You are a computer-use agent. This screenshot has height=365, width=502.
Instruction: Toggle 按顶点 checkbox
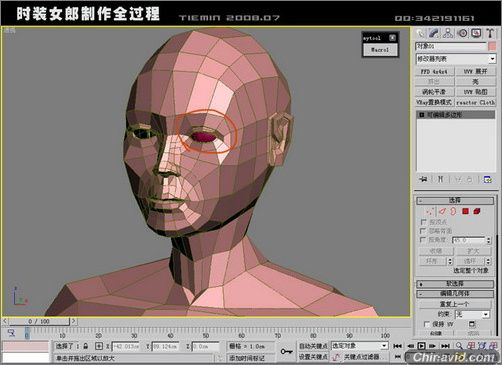tap(423, 222)
